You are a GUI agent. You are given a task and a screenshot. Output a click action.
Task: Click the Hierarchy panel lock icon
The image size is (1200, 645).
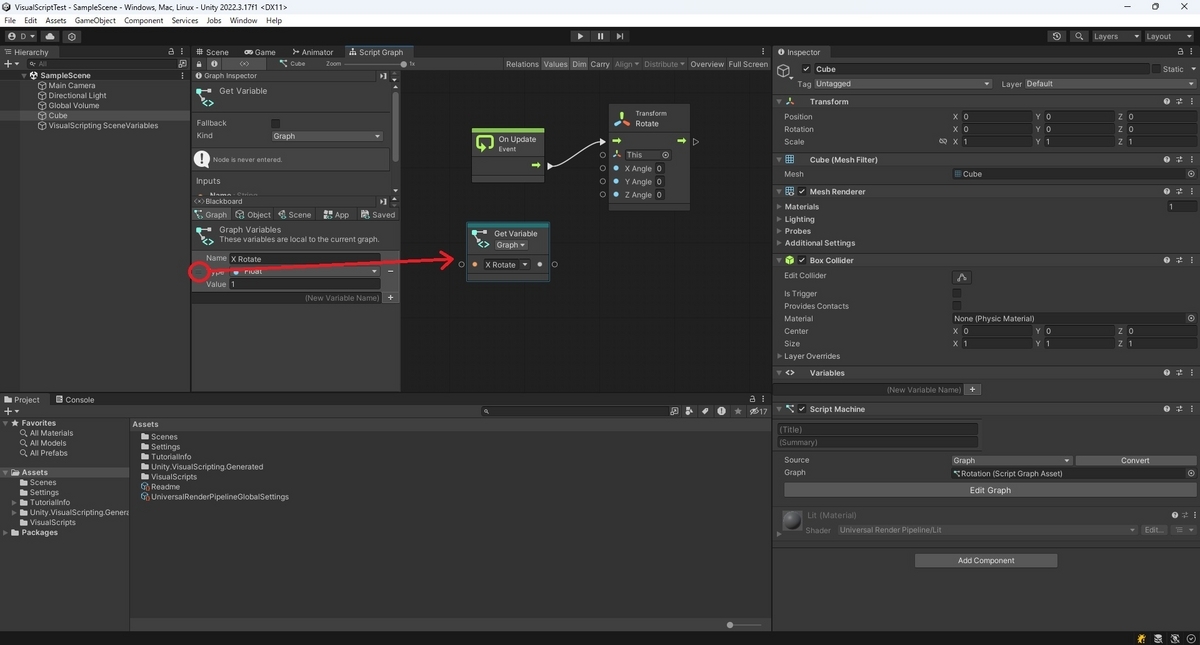(171, 52)
